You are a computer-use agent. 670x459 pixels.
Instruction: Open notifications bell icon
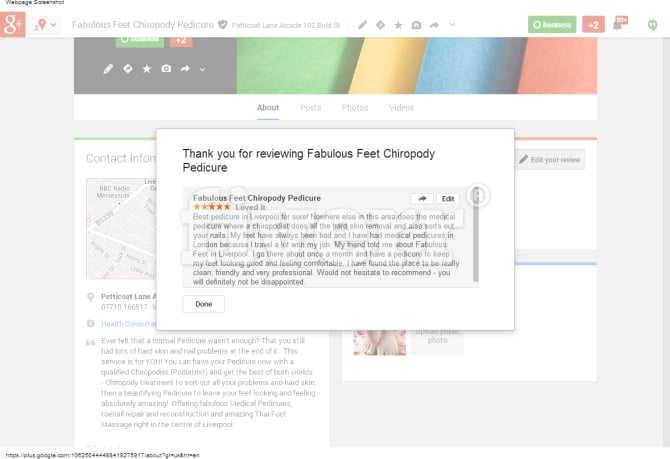coord(619,24)
